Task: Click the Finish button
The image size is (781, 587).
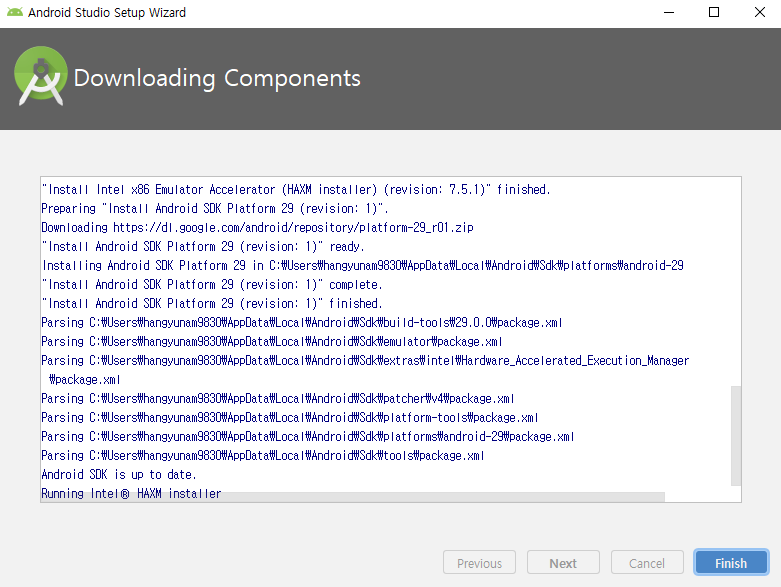Action: click(731, 563)
